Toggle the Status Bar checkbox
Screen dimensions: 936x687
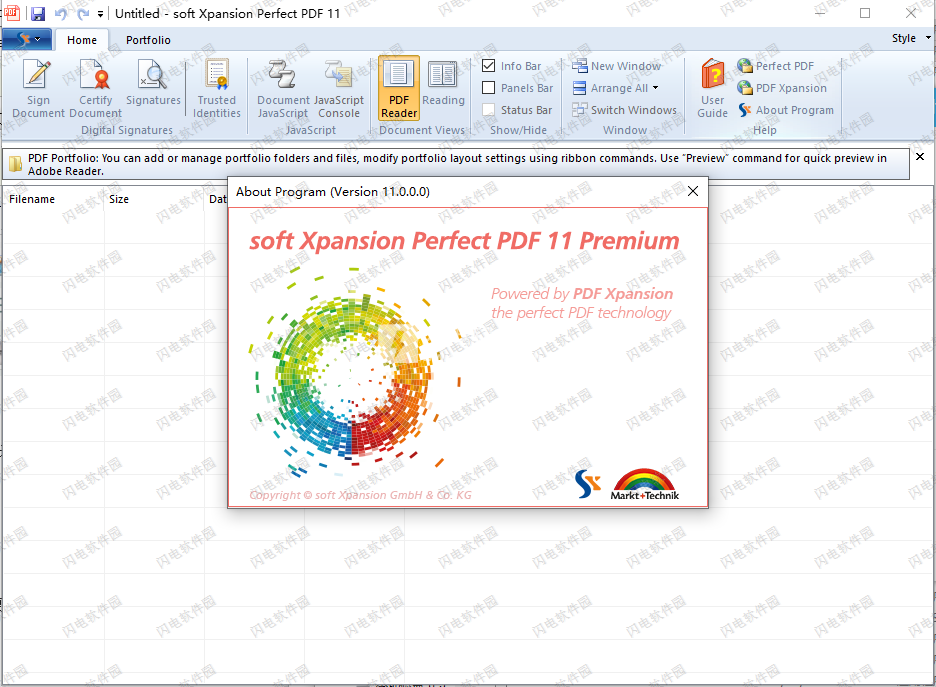pos(488,110)
